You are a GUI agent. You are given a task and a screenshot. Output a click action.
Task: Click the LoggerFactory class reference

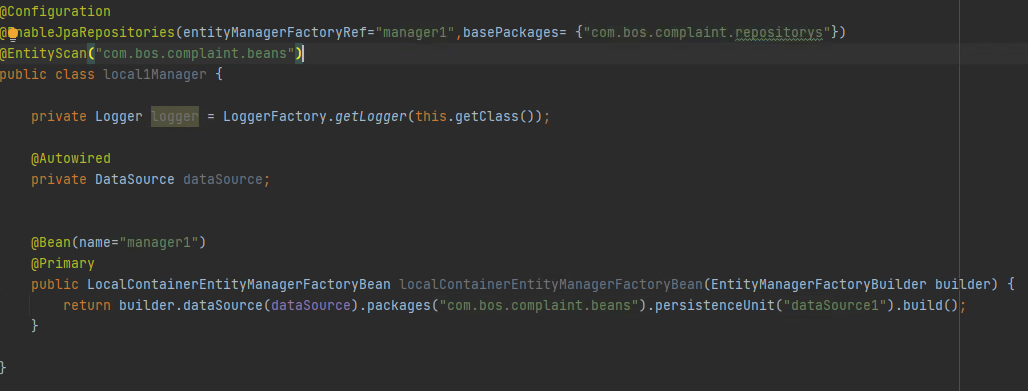275,116
